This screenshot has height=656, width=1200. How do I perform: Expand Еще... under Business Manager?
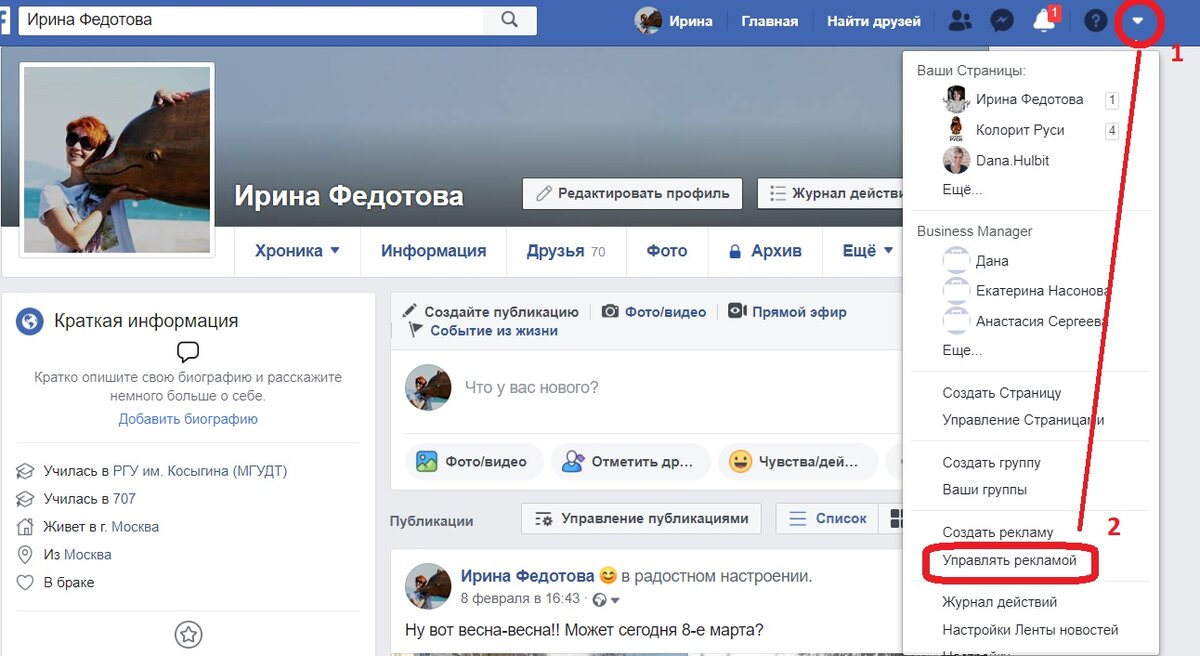(x=962, y=350)
